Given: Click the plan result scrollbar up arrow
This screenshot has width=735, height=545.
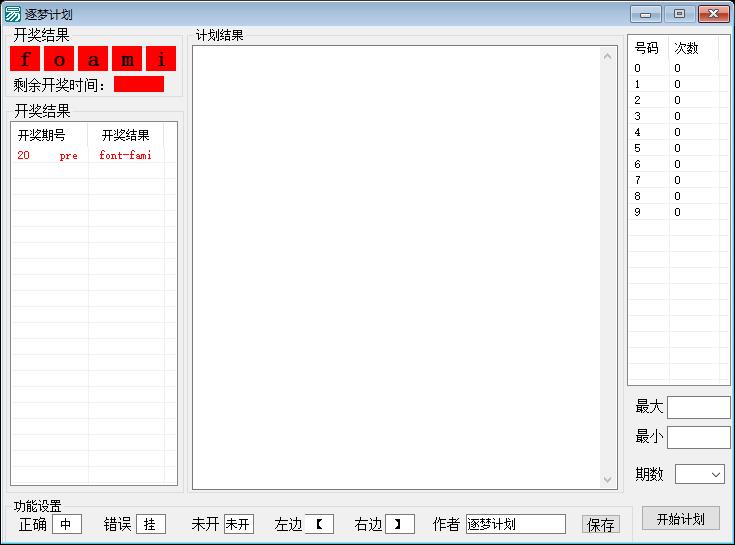Looking at the screenshot, I should pos(608,57).
